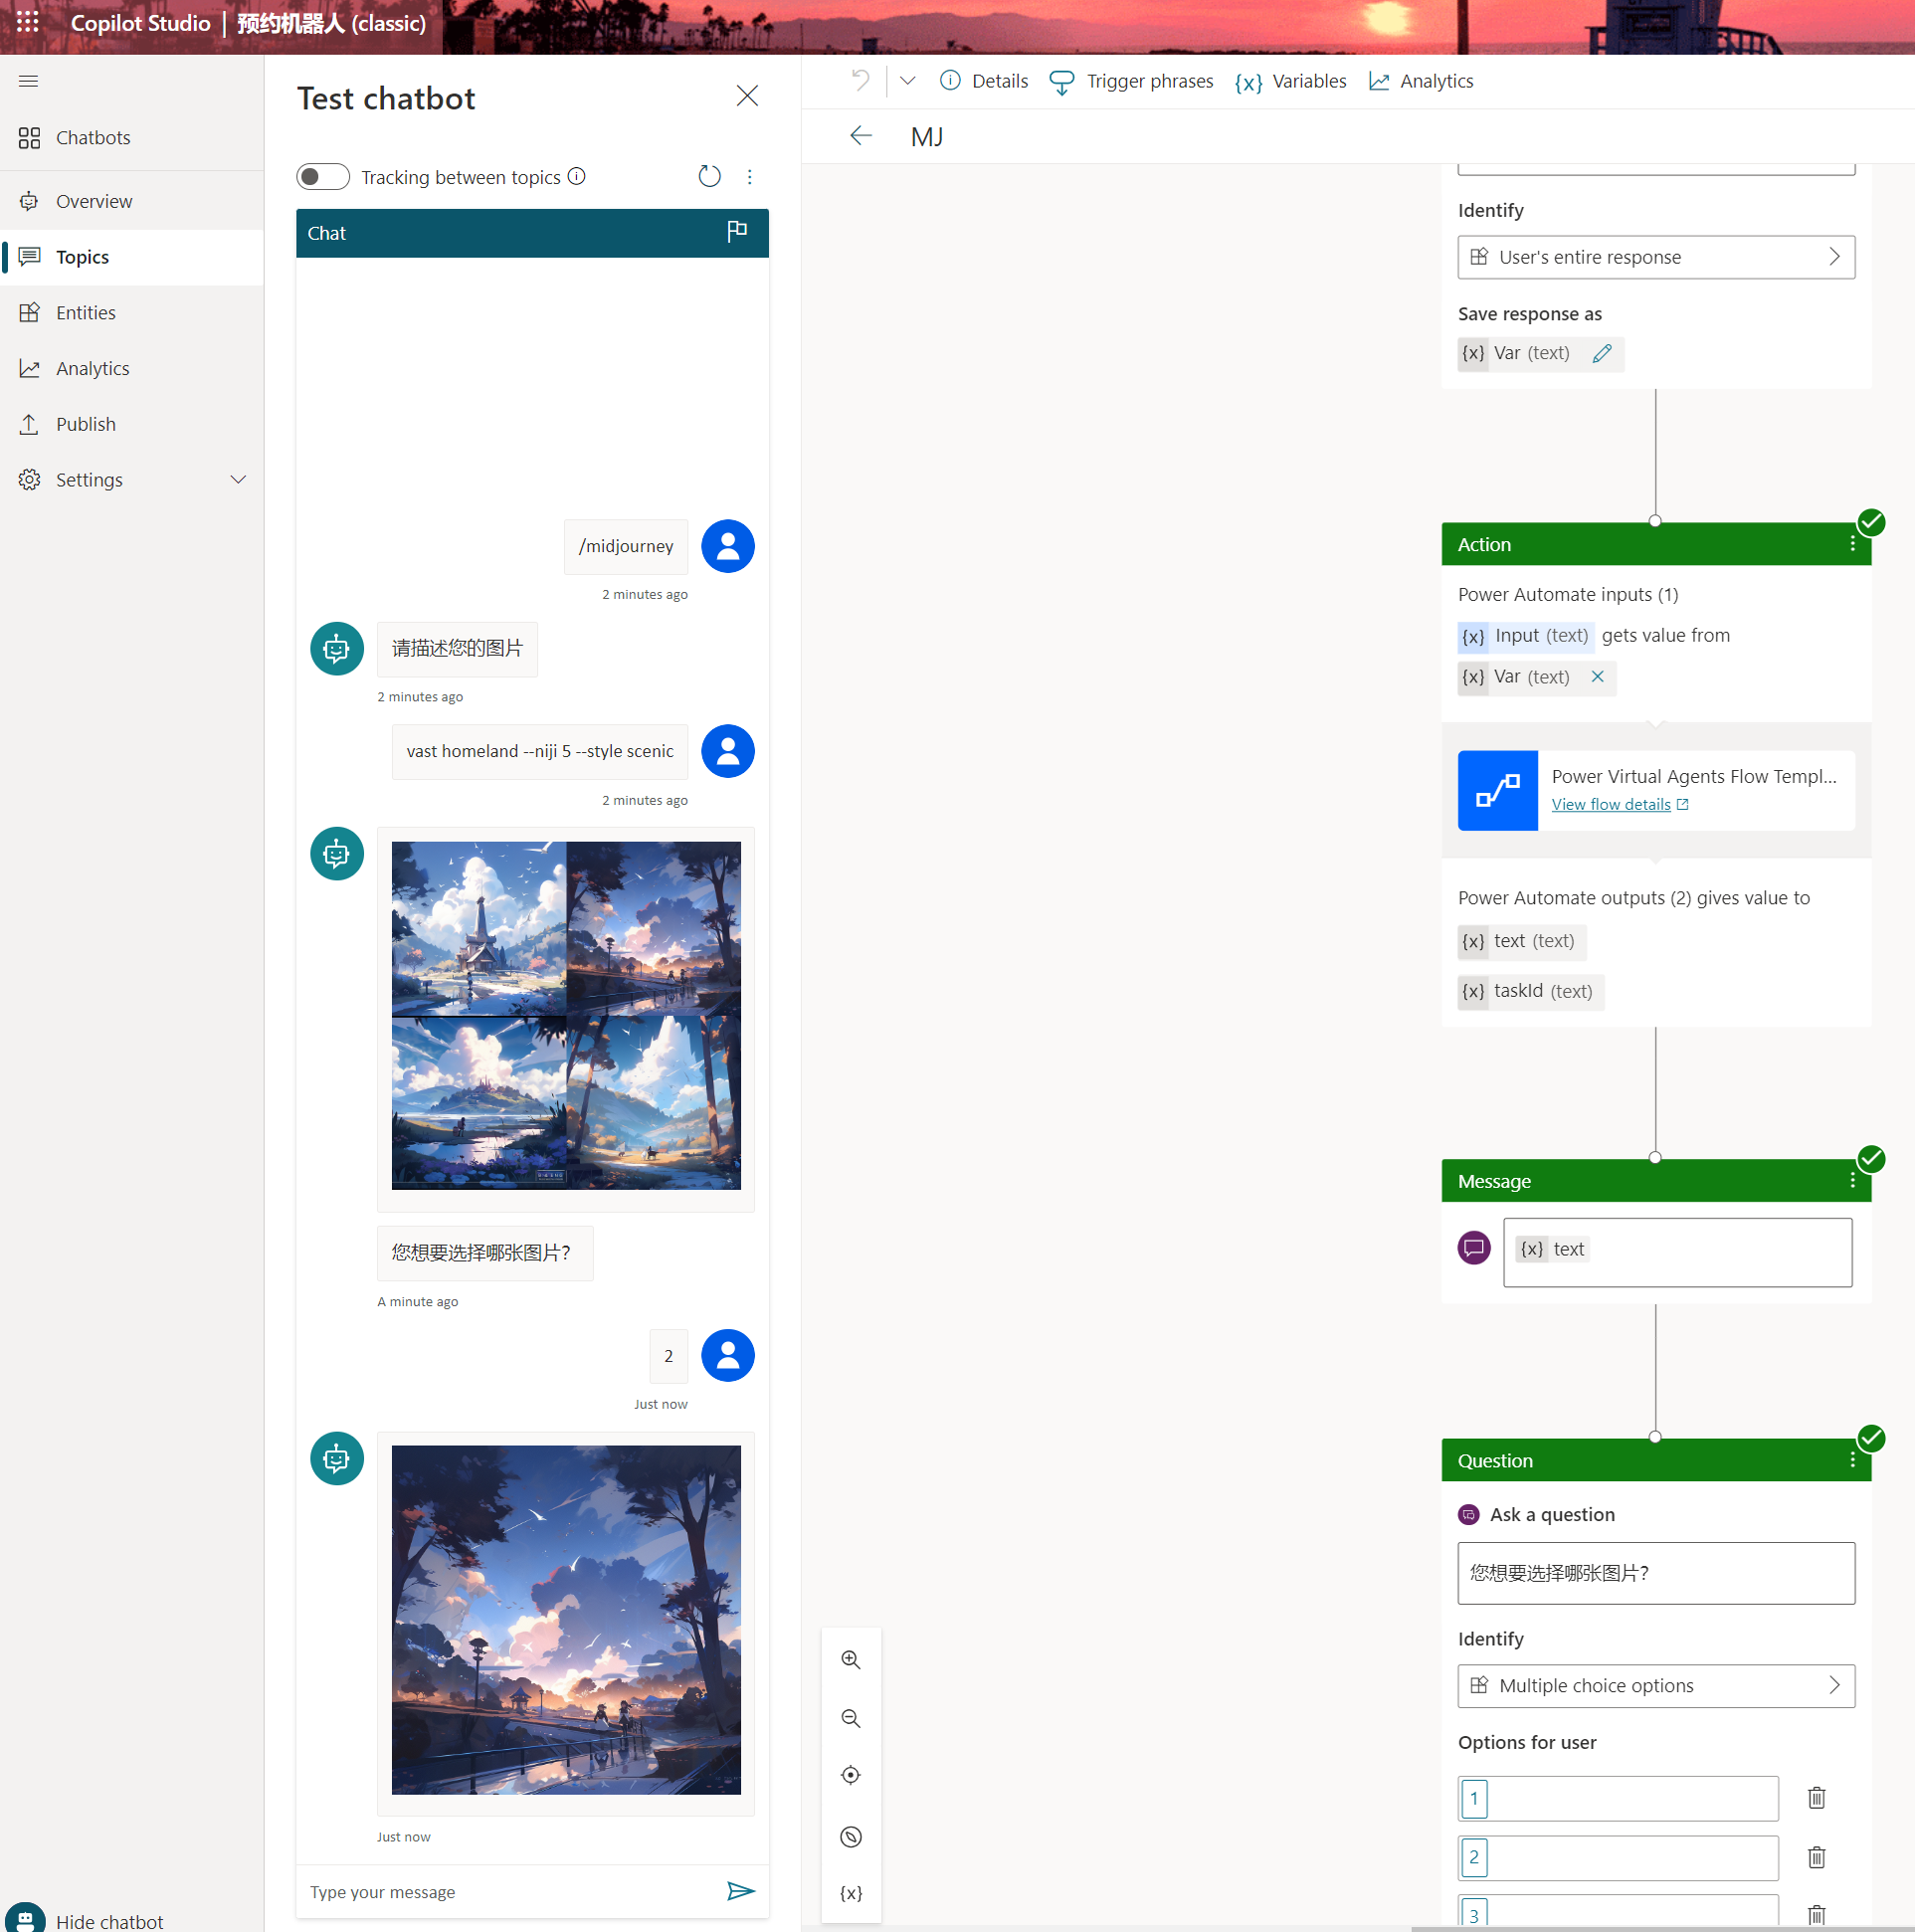1915x1932 pixels.
Task: Click the flag icon in chat header
Action: click(x=736, y=230)
